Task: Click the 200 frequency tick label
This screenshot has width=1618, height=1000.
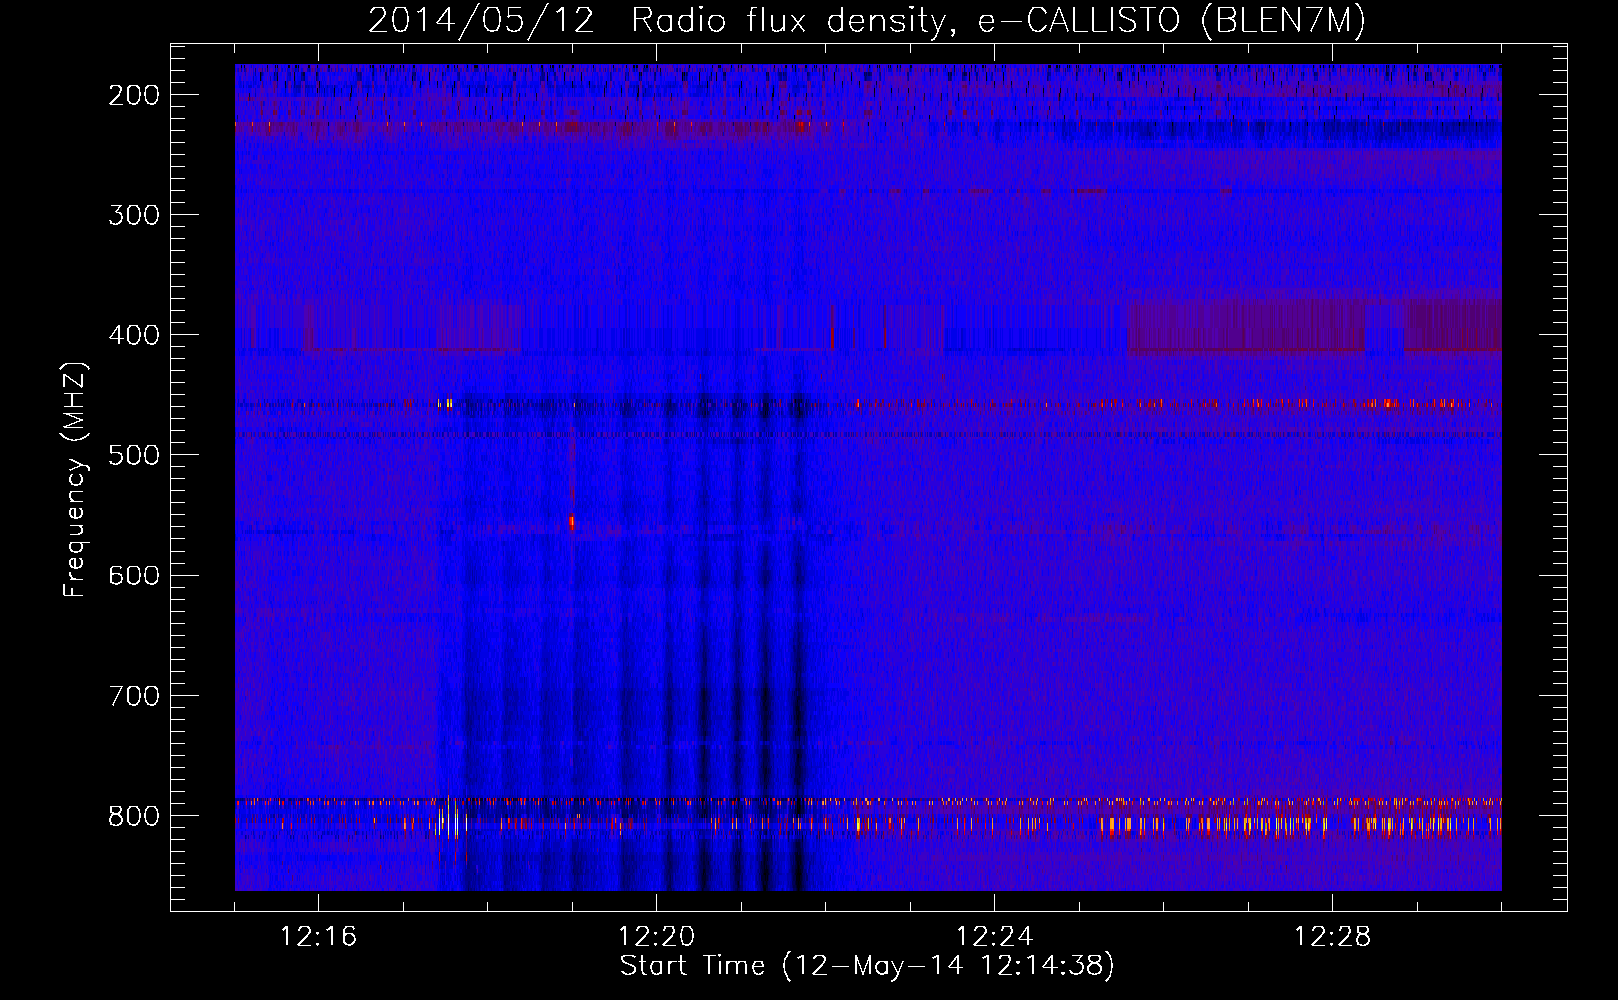Action: 134,96
